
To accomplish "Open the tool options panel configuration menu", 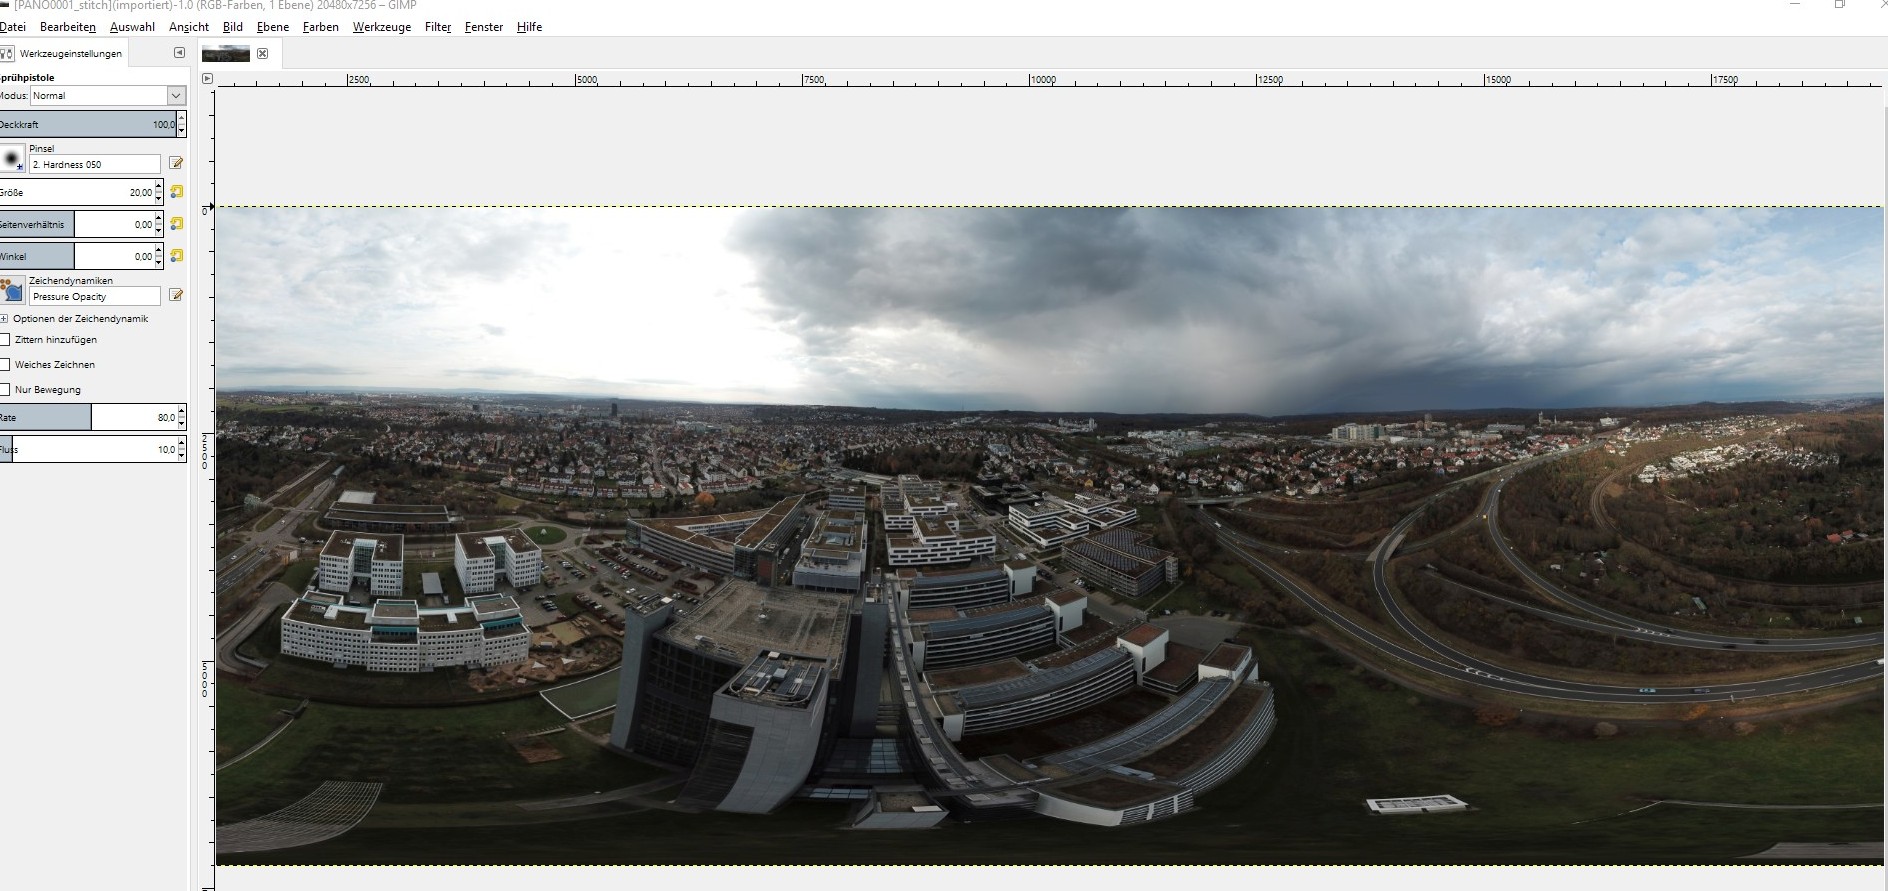I will 179,53.
